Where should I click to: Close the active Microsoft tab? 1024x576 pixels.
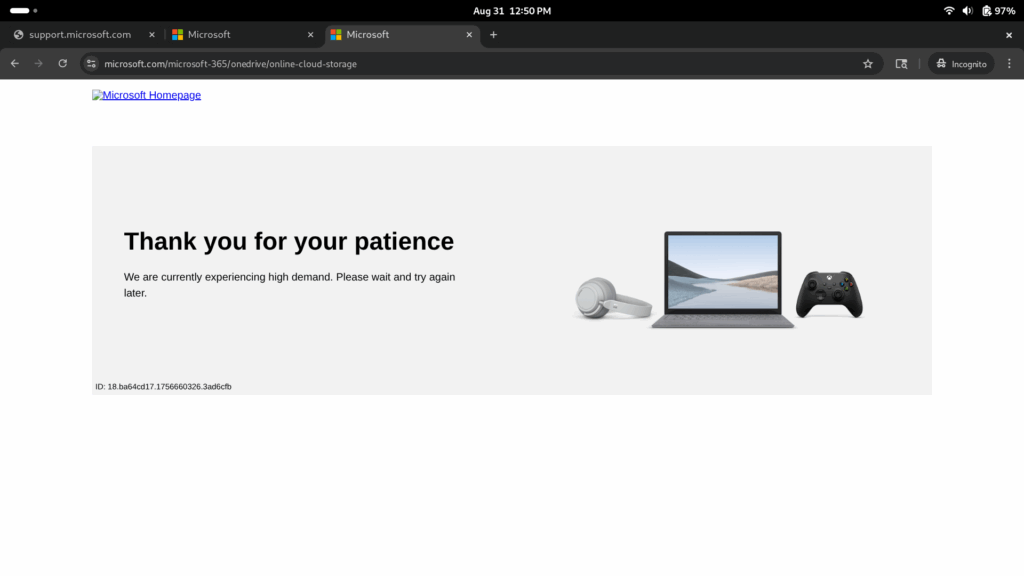click(x=469, y=35)
